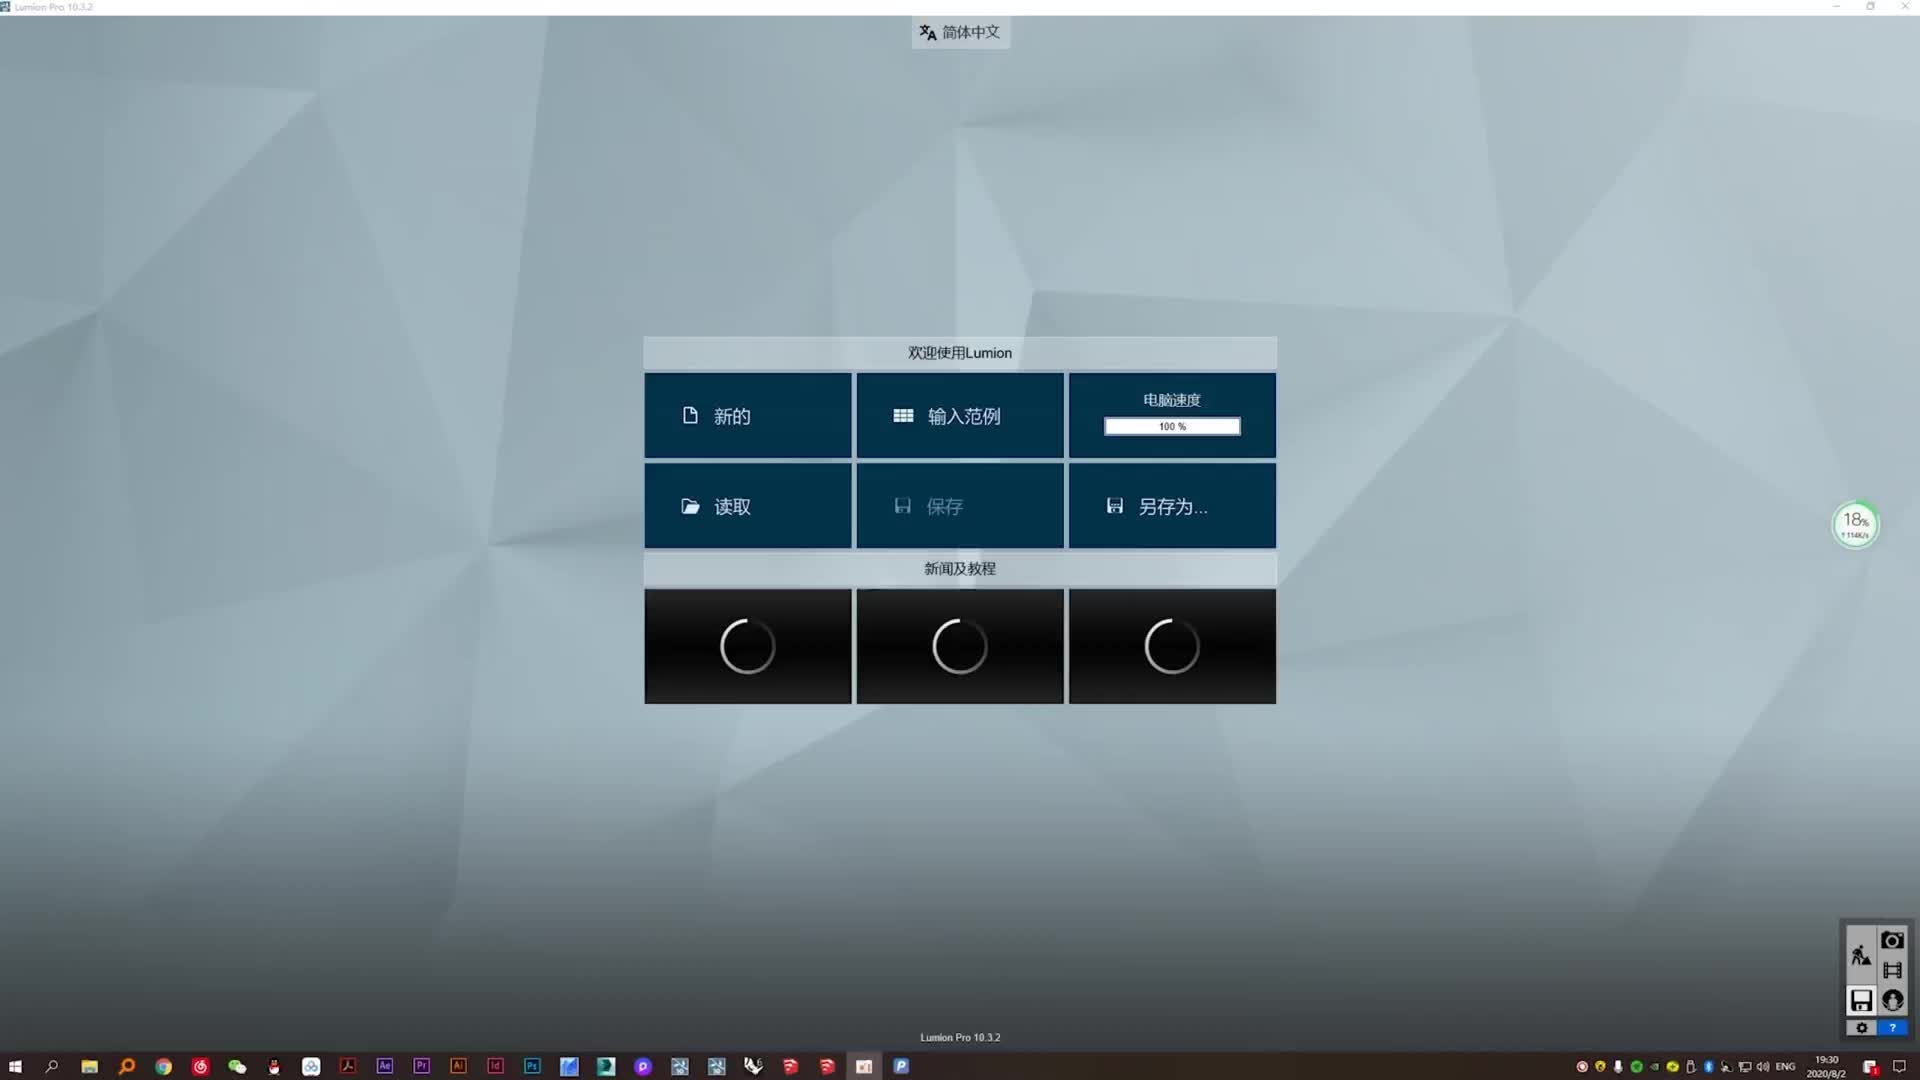Open the orange Everything search icon in taskbar
The width and height of the screenshot is (1920, 1080).
click(126, 1066)
